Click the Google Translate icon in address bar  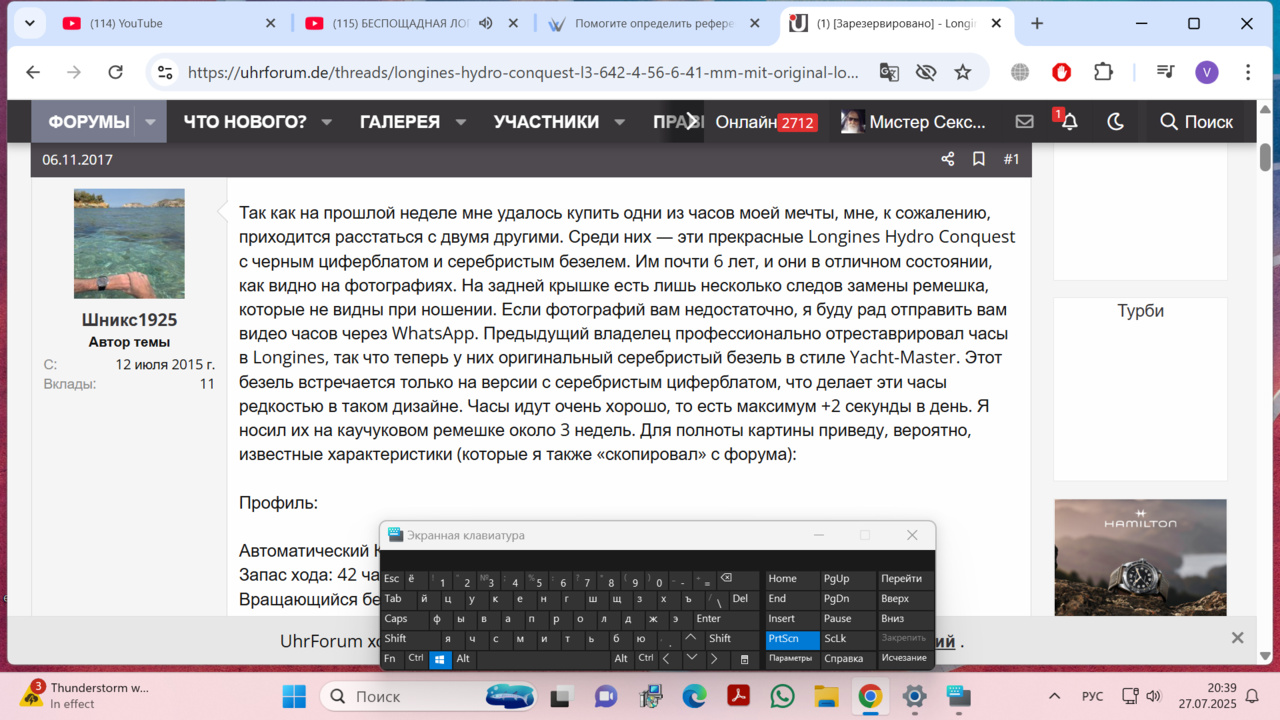(889, 72)
